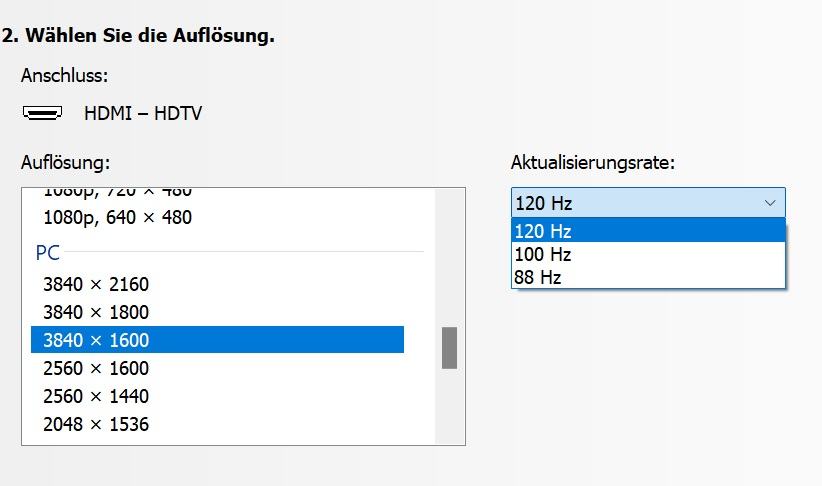This screenshot has width=822, height=486.
Task: Click scrollbar track above the thumb
Action: (450, 260)
